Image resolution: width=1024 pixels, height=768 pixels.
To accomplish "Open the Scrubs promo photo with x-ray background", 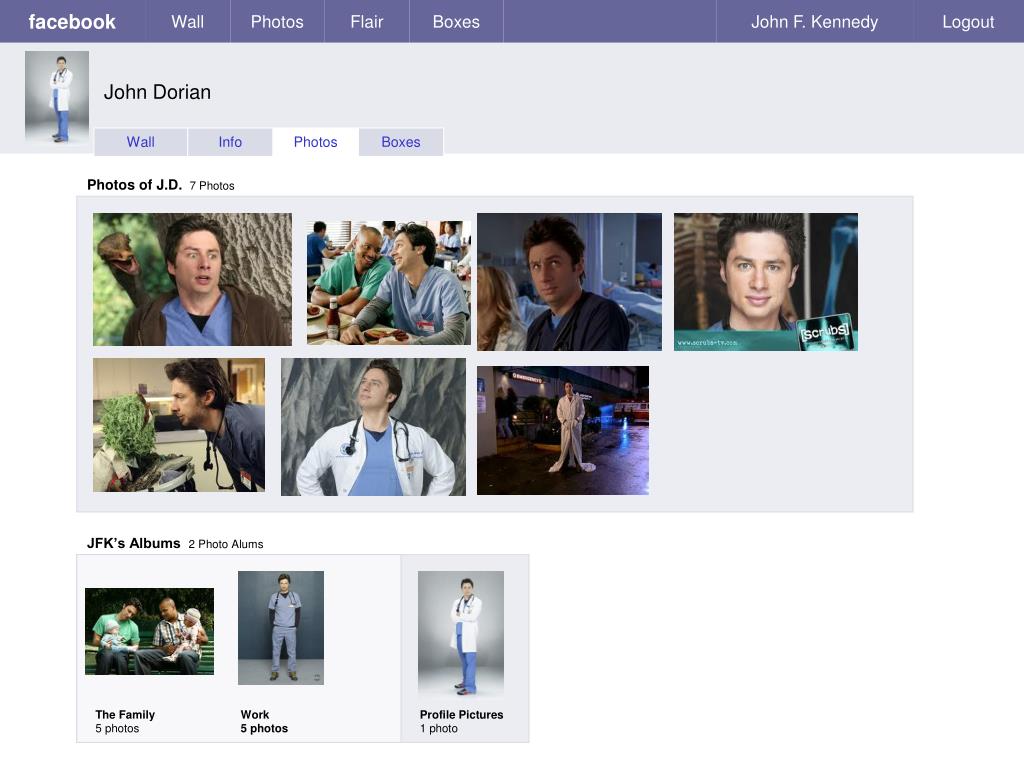I will [x=766, y=281].
